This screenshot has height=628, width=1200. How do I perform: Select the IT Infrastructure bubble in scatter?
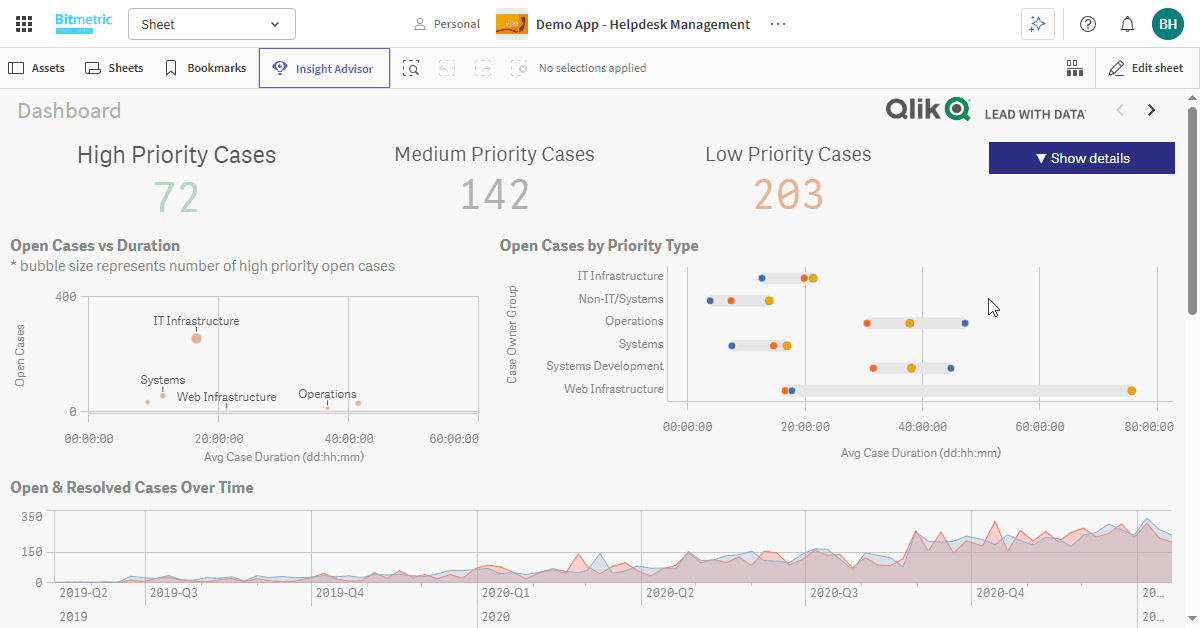[x=196, y=339]
